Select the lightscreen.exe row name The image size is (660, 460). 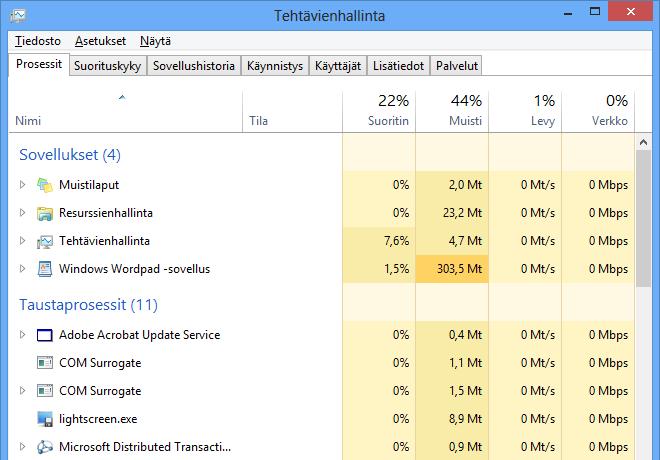click(x=98, y=419)
